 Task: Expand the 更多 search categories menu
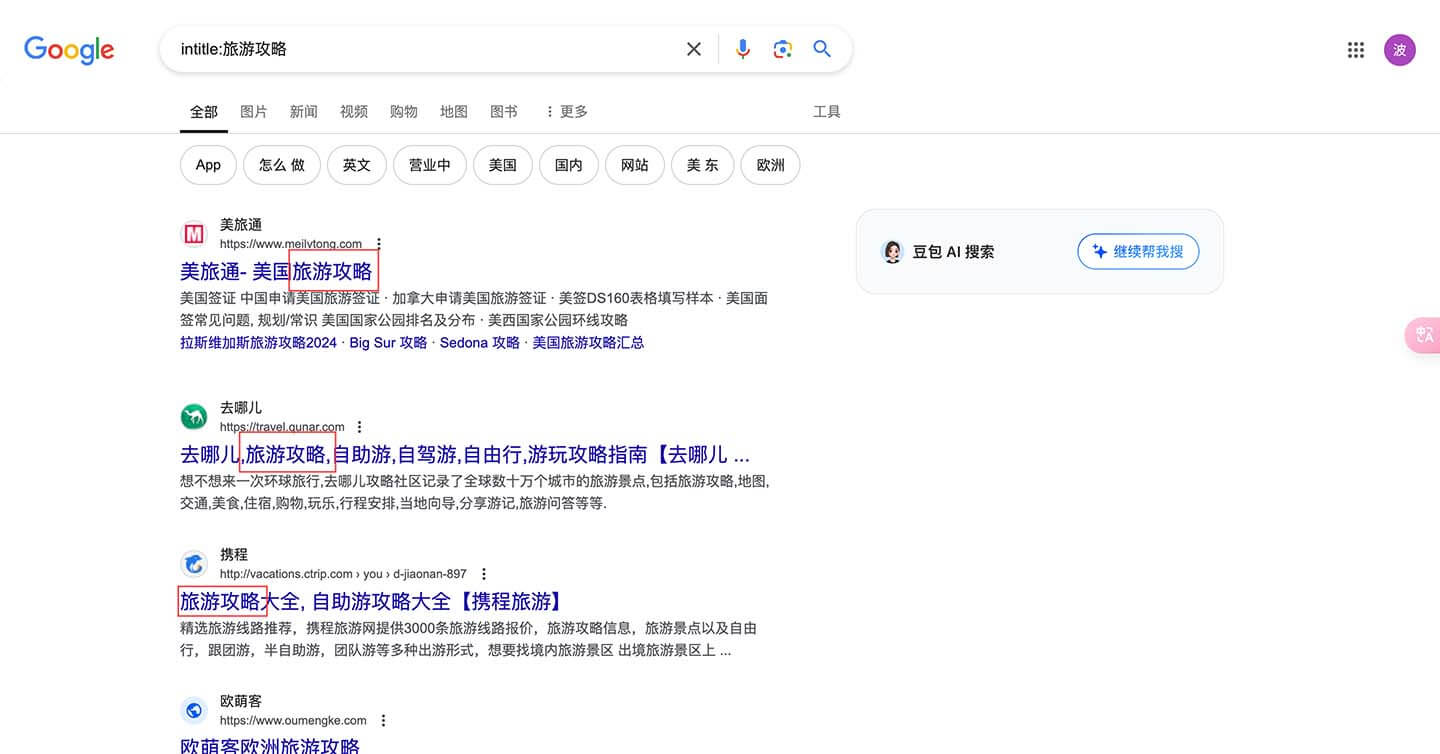click(566, 111)
